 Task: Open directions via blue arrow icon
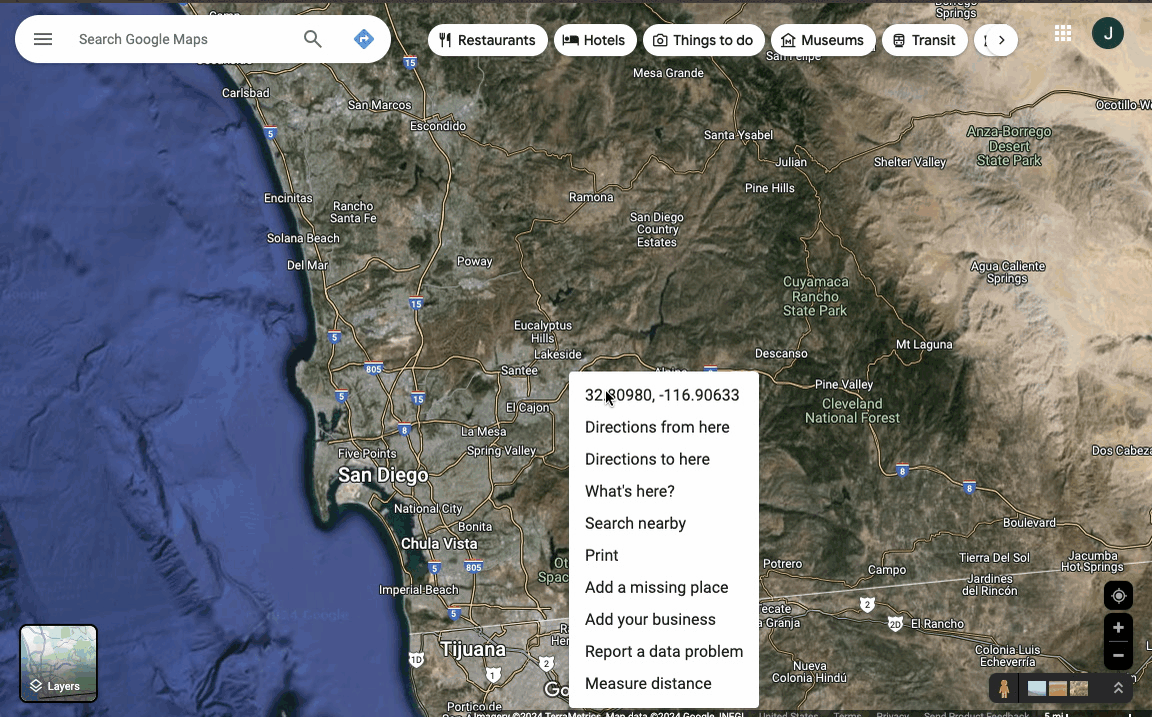click(364, 39)
